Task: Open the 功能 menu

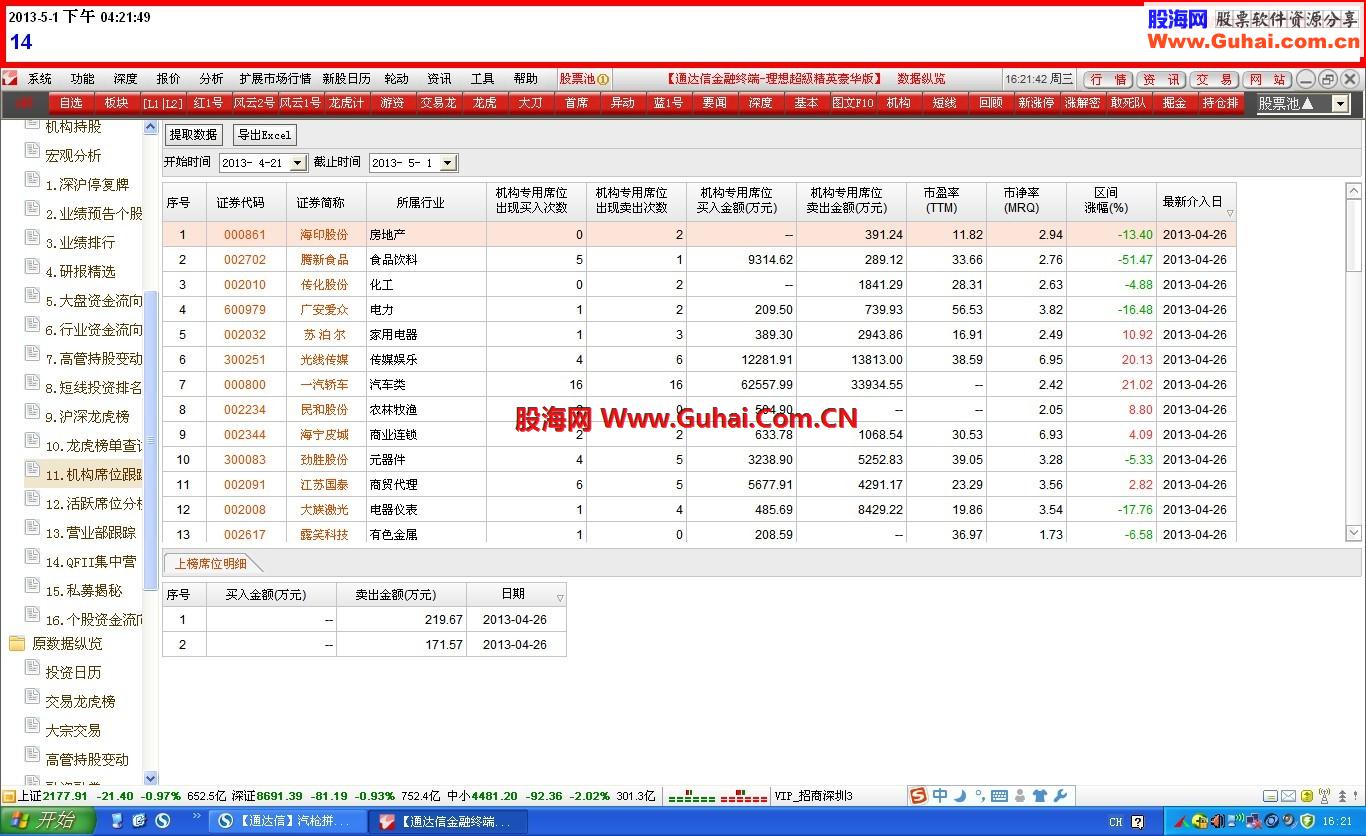Action: tap(82, 79)
